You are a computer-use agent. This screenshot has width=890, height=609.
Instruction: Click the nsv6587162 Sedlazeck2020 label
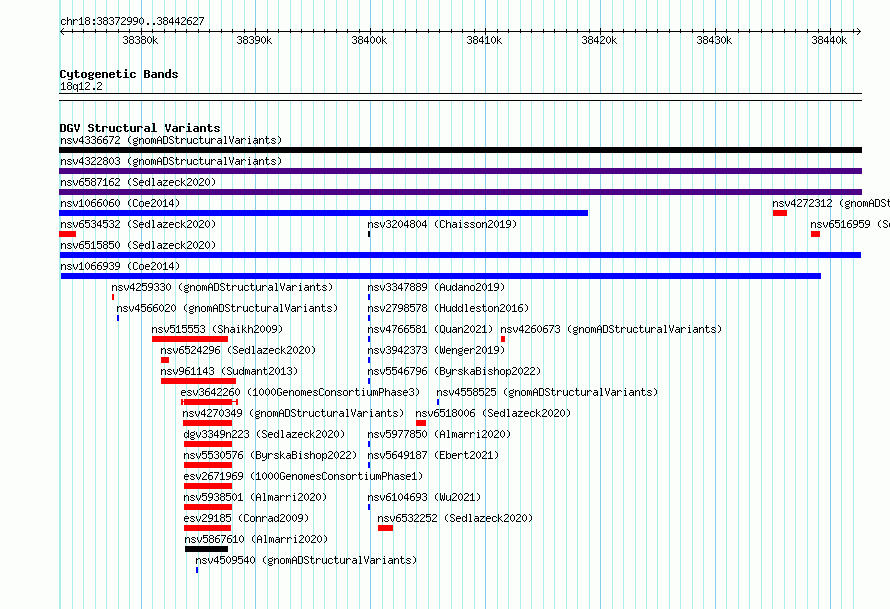pyautogui.click(x=138, y=182)
